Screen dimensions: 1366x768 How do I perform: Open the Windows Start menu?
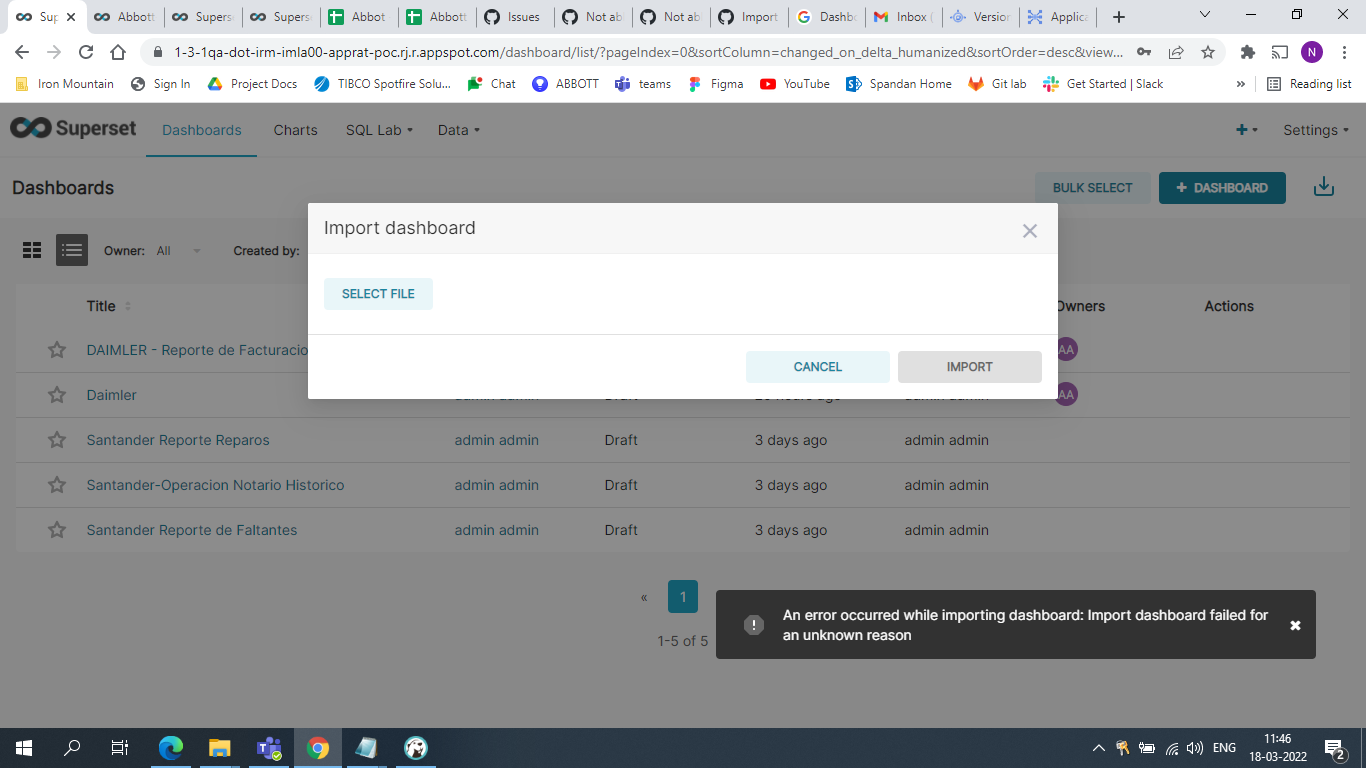click(24, 748)
